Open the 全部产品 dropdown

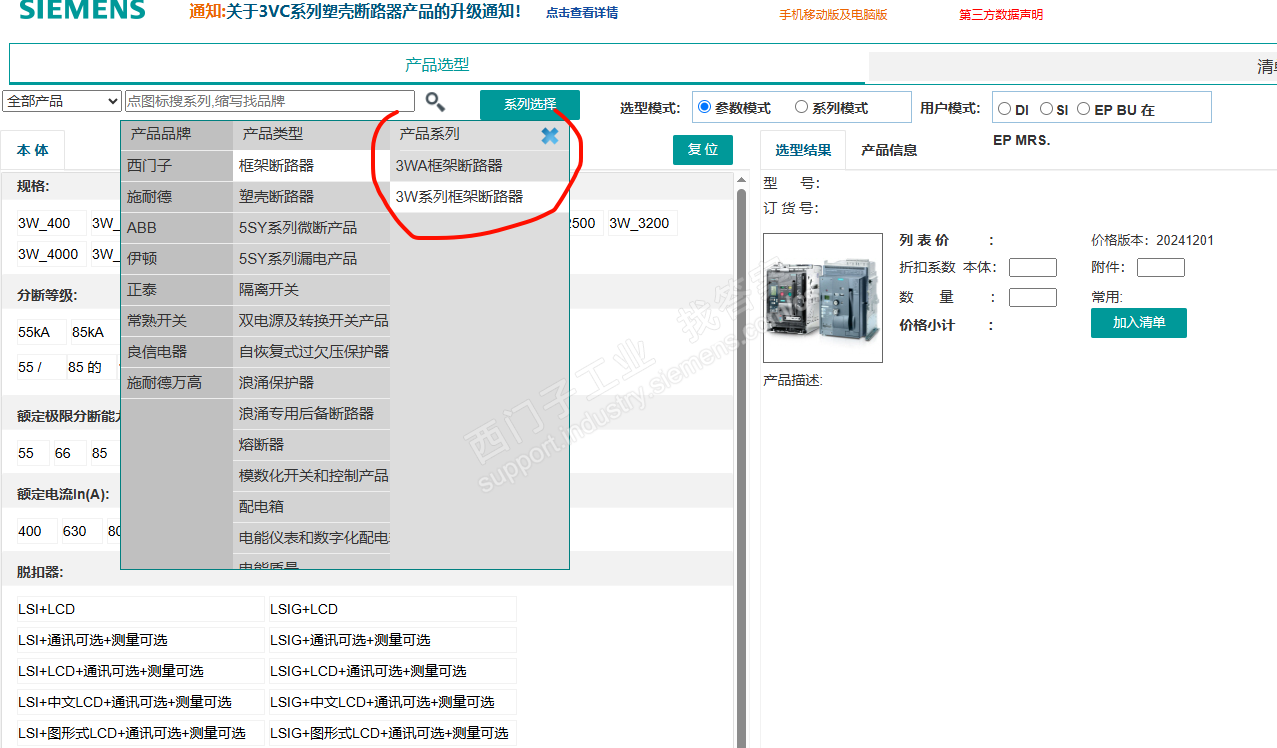(x=62, y=101)
